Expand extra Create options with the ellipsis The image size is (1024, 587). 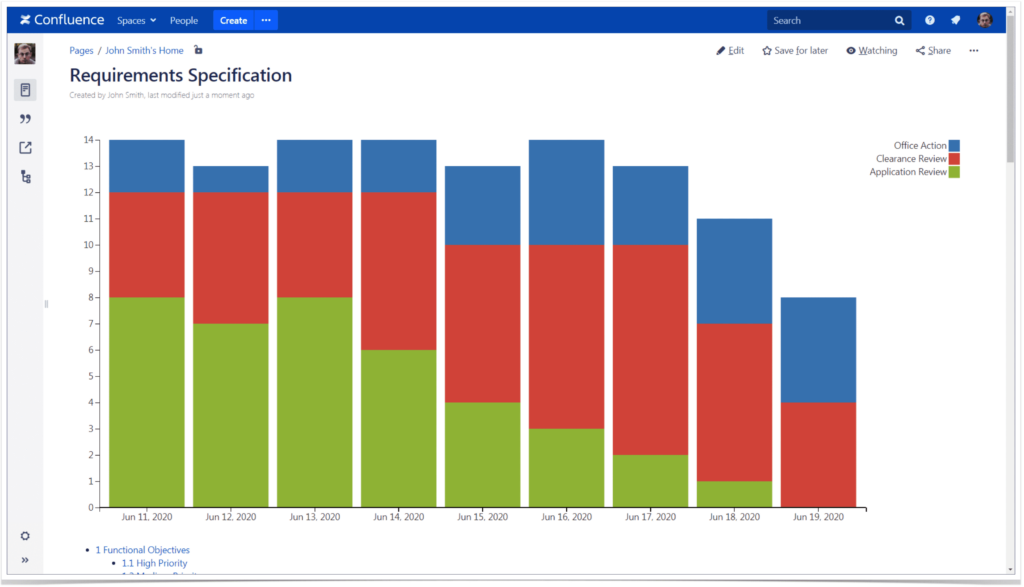265,19
